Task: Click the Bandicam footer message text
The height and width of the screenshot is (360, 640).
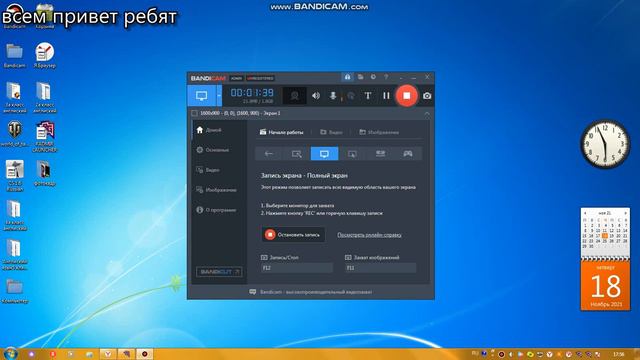Action: click(316, 292)
